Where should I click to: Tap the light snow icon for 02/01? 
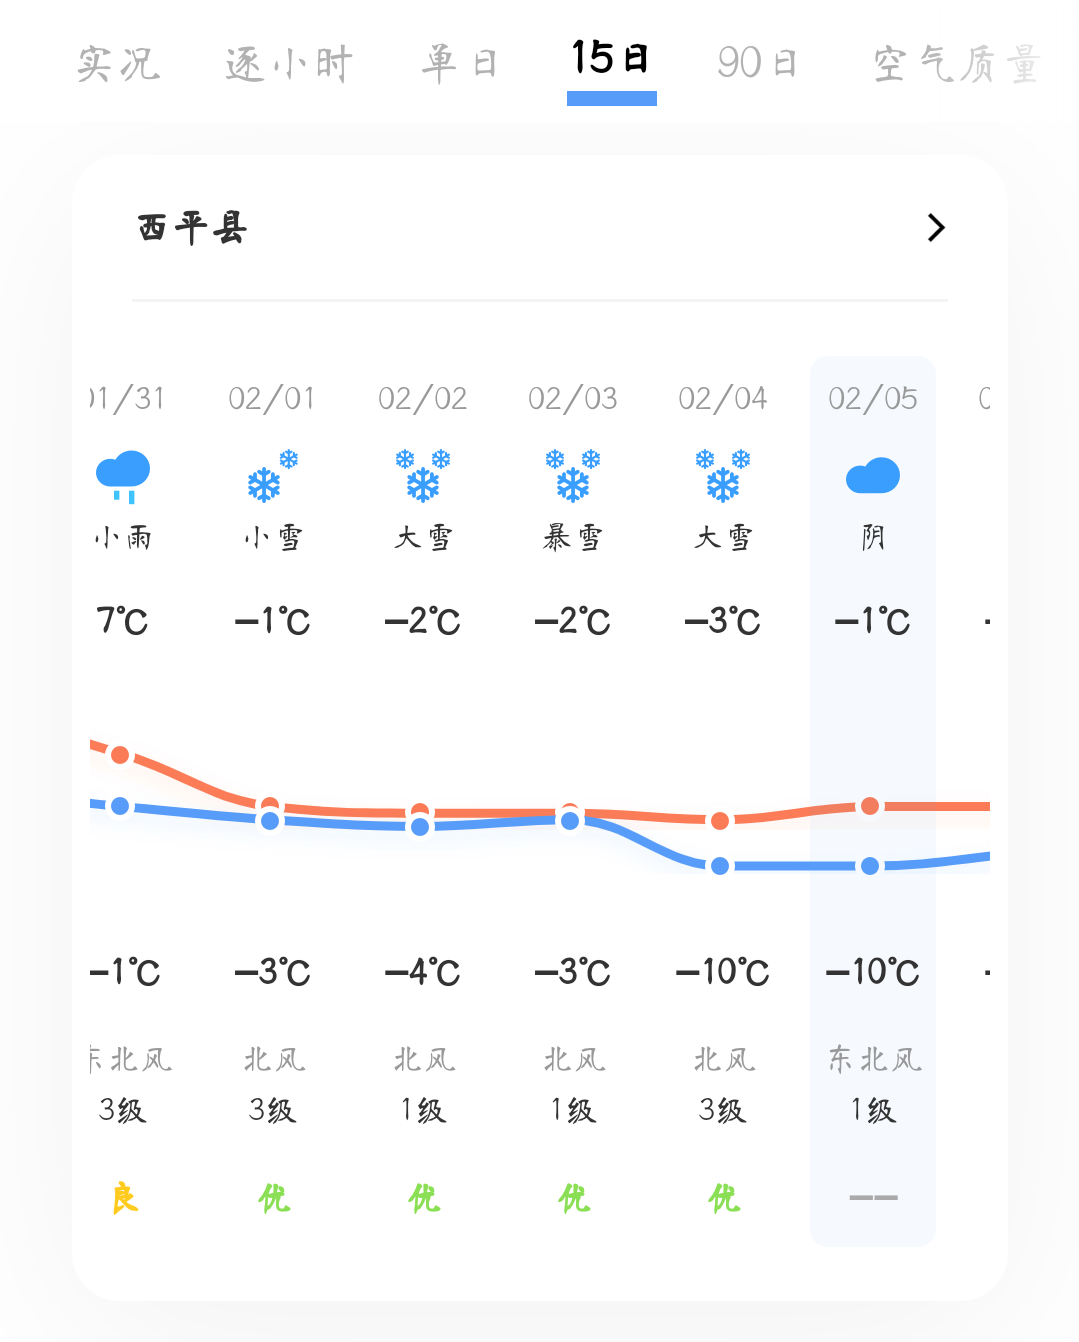tap(273, 476)
